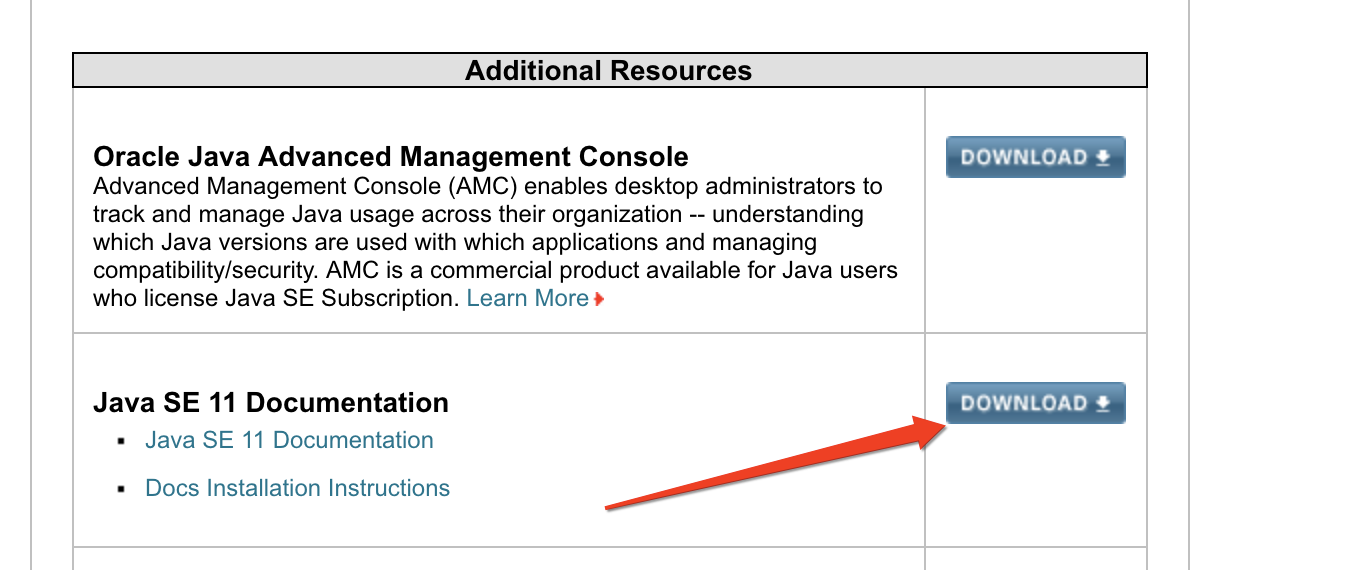Open the Java SE 11 Documentation link
Viewport: 1356px width, 570px height.
289,440
